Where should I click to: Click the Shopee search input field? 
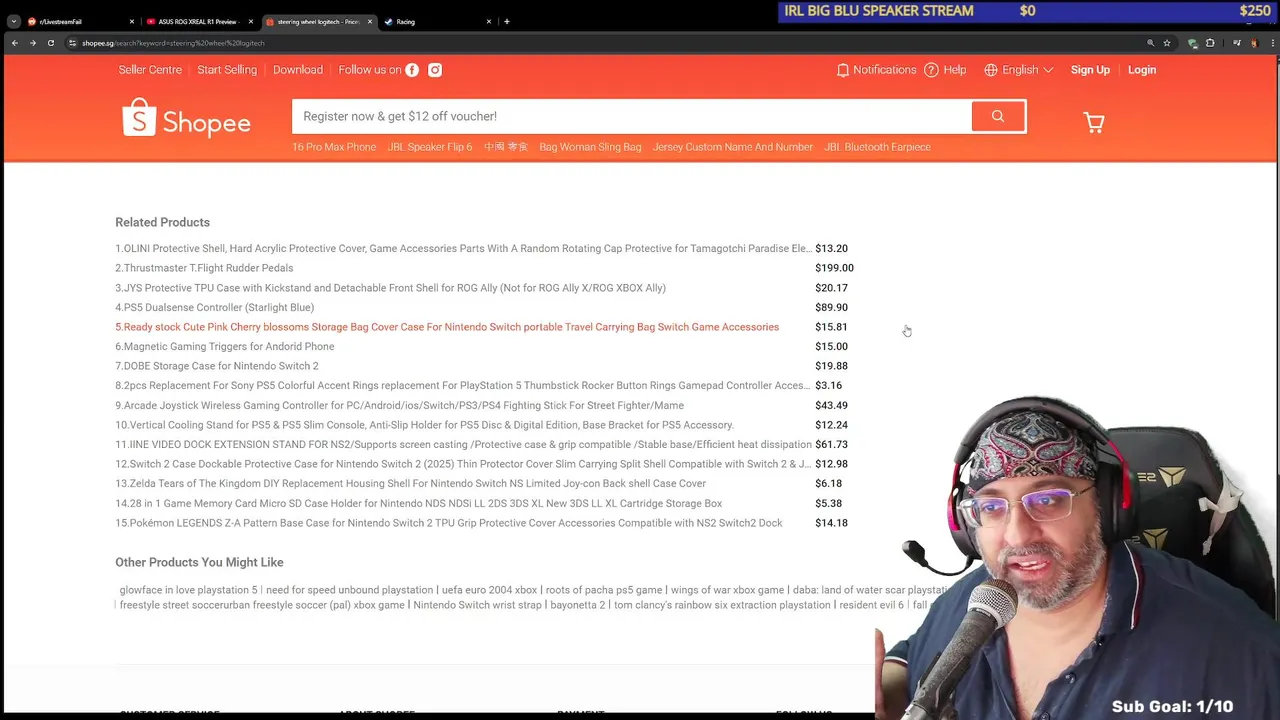coord(631,116)
